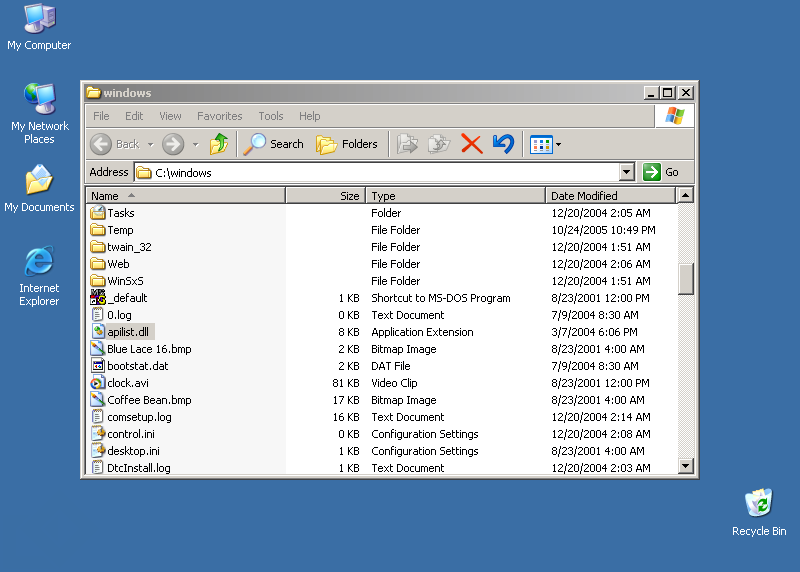
Task: Open the Favorites menu
Action: tap(219, 116)
